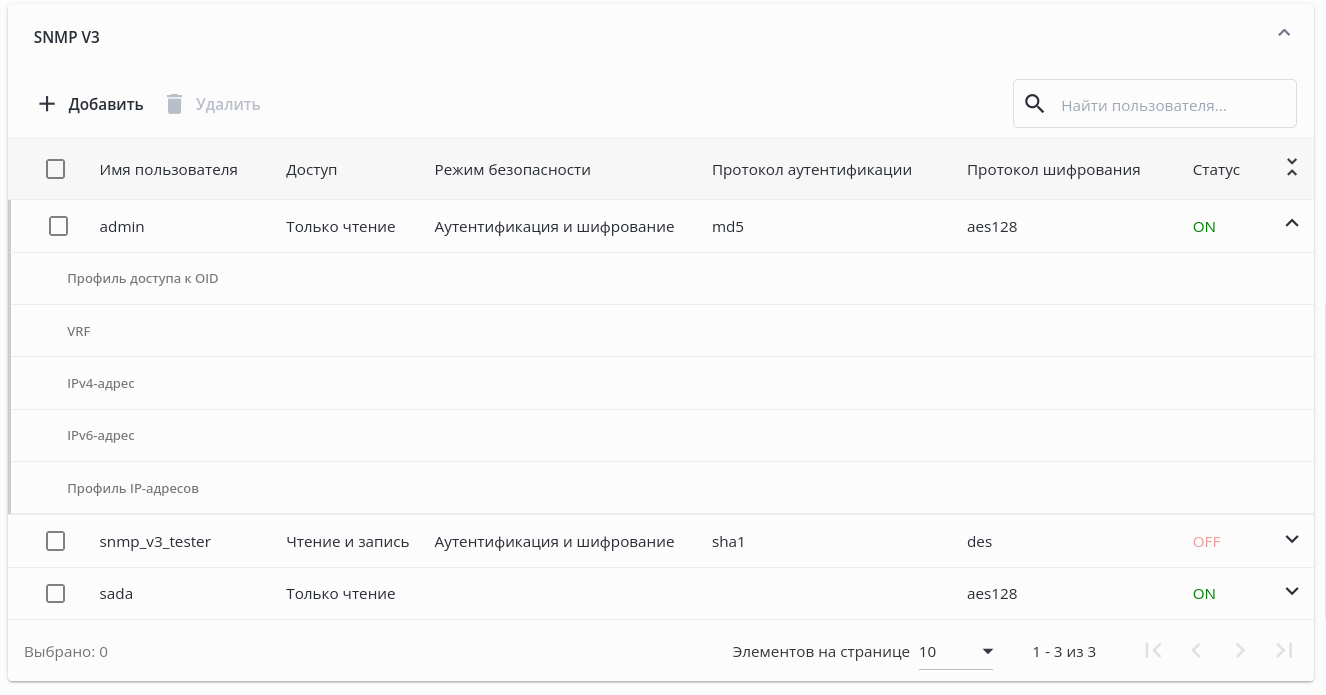Screen dimensions: 1326x695
Task: Click the trash icon for Удалить
Action: click(174, 104)
